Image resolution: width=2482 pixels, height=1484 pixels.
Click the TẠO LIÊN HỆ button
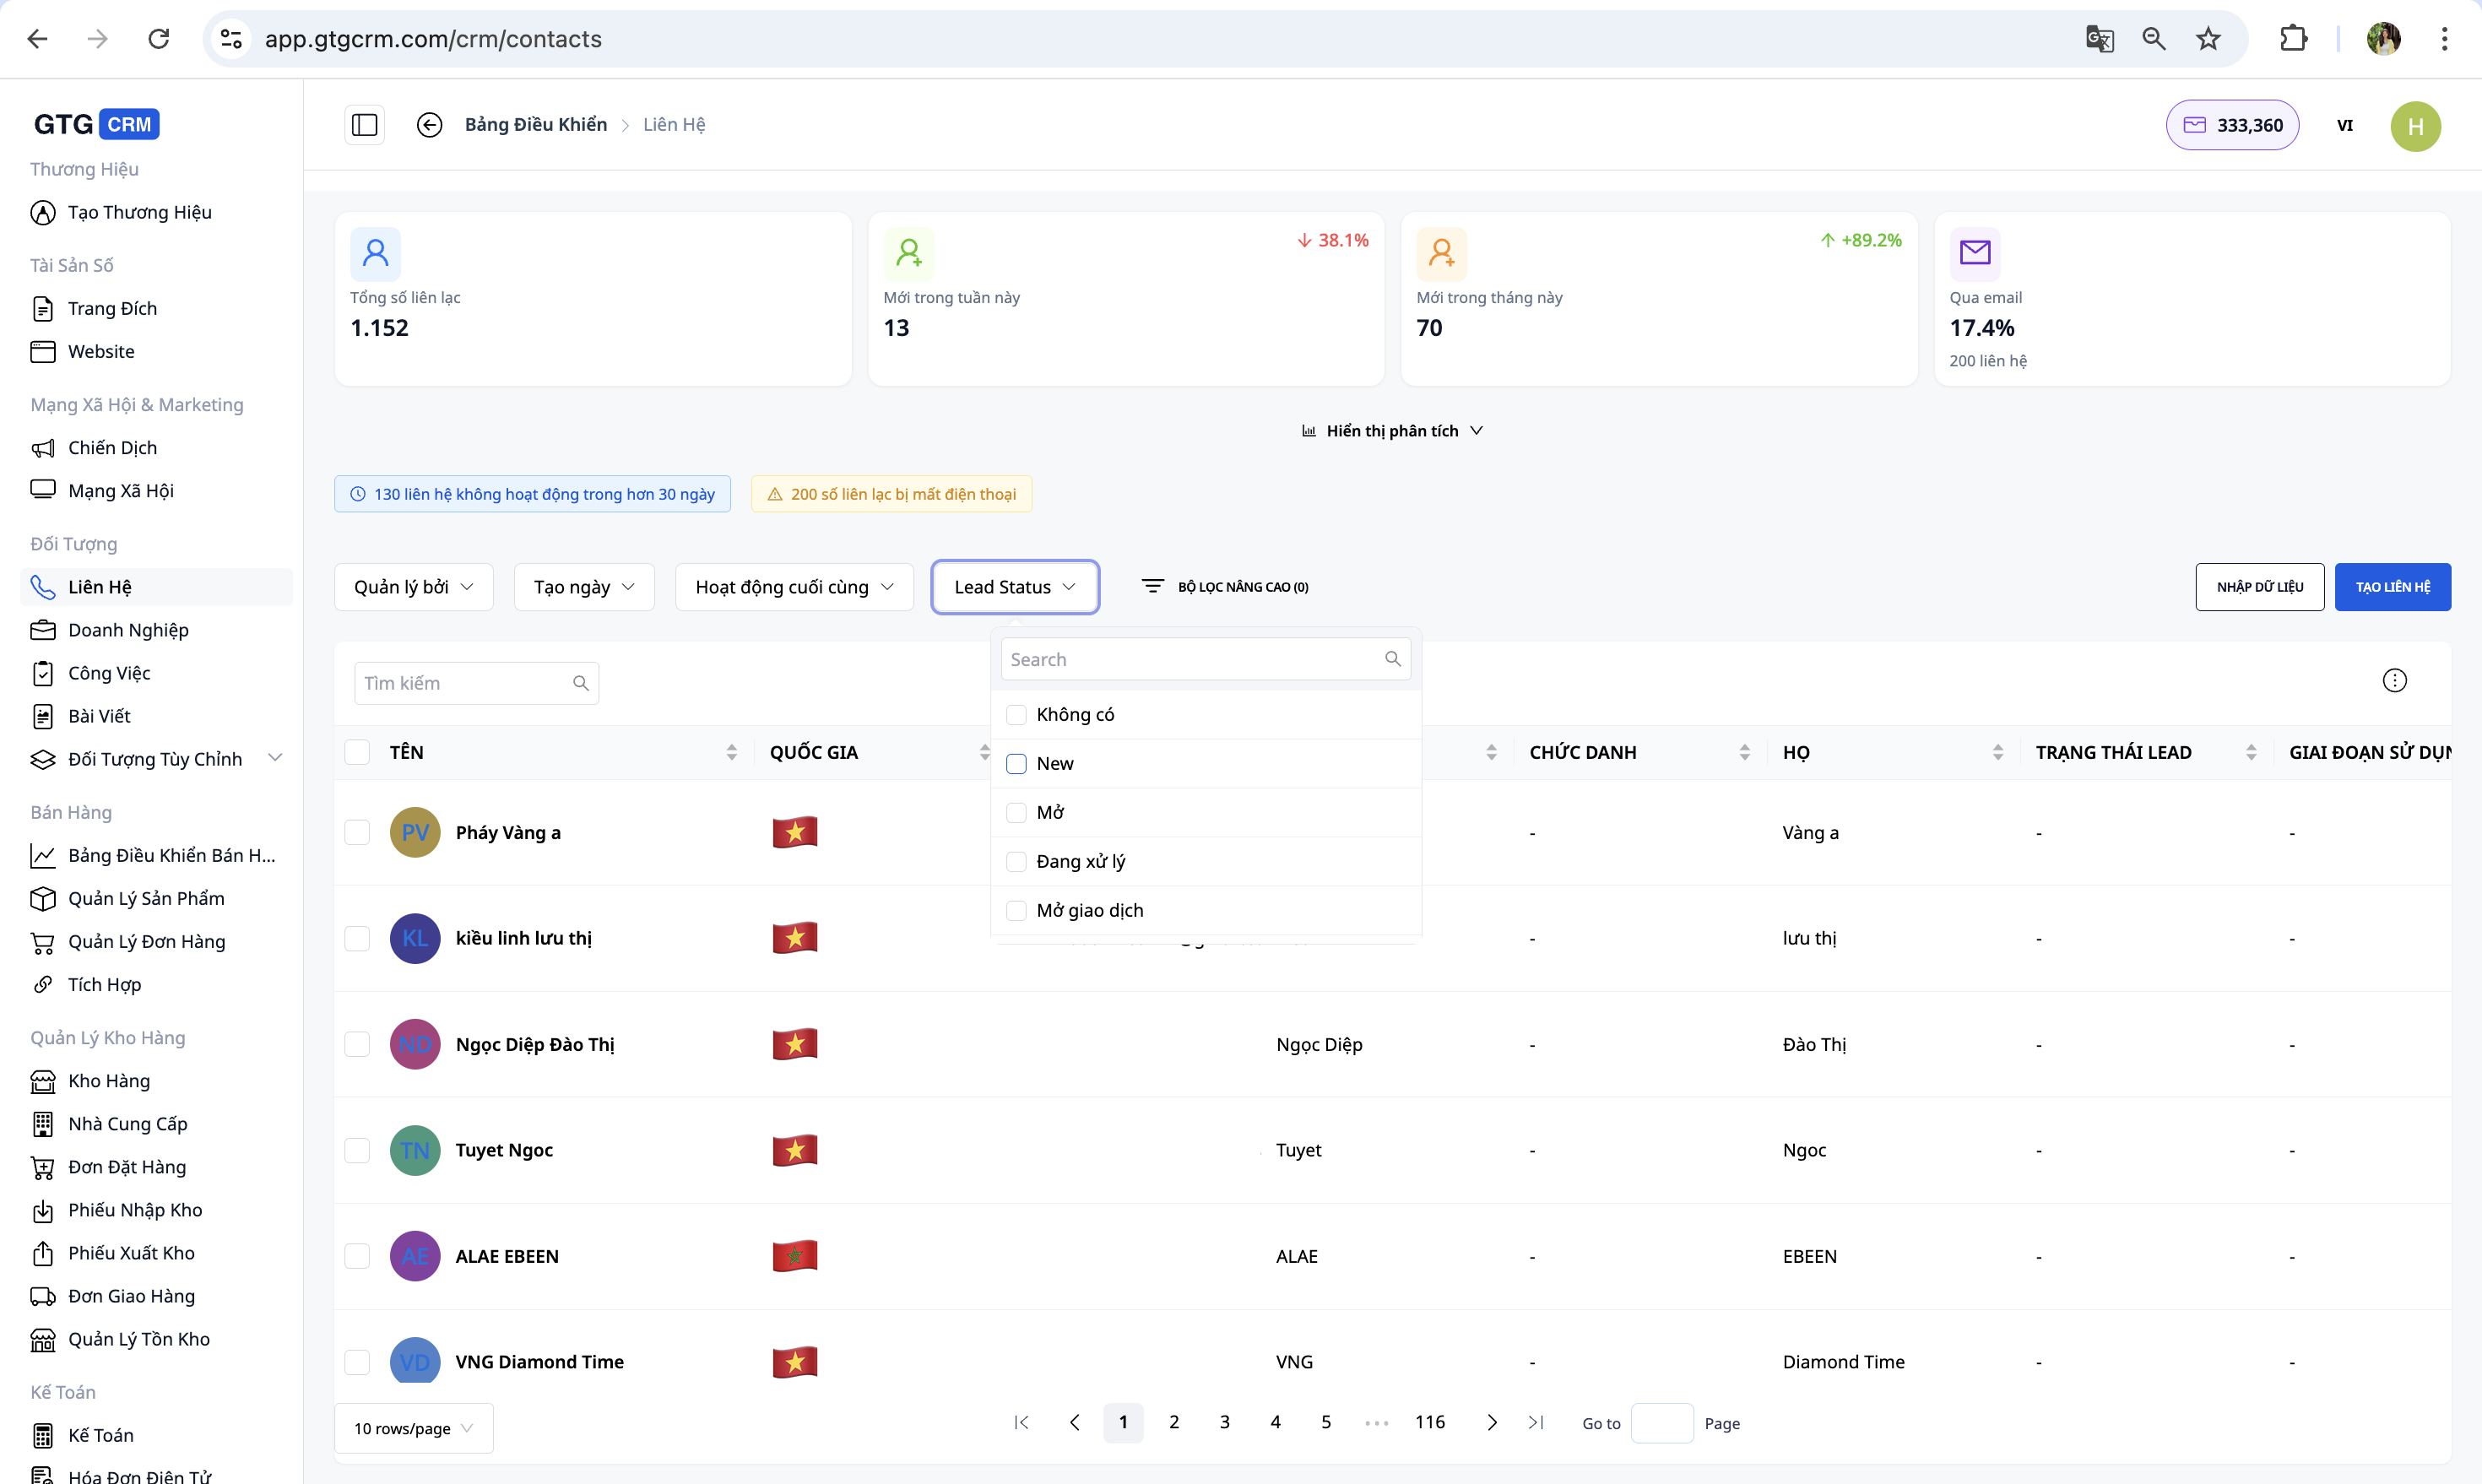point(2392,587)
